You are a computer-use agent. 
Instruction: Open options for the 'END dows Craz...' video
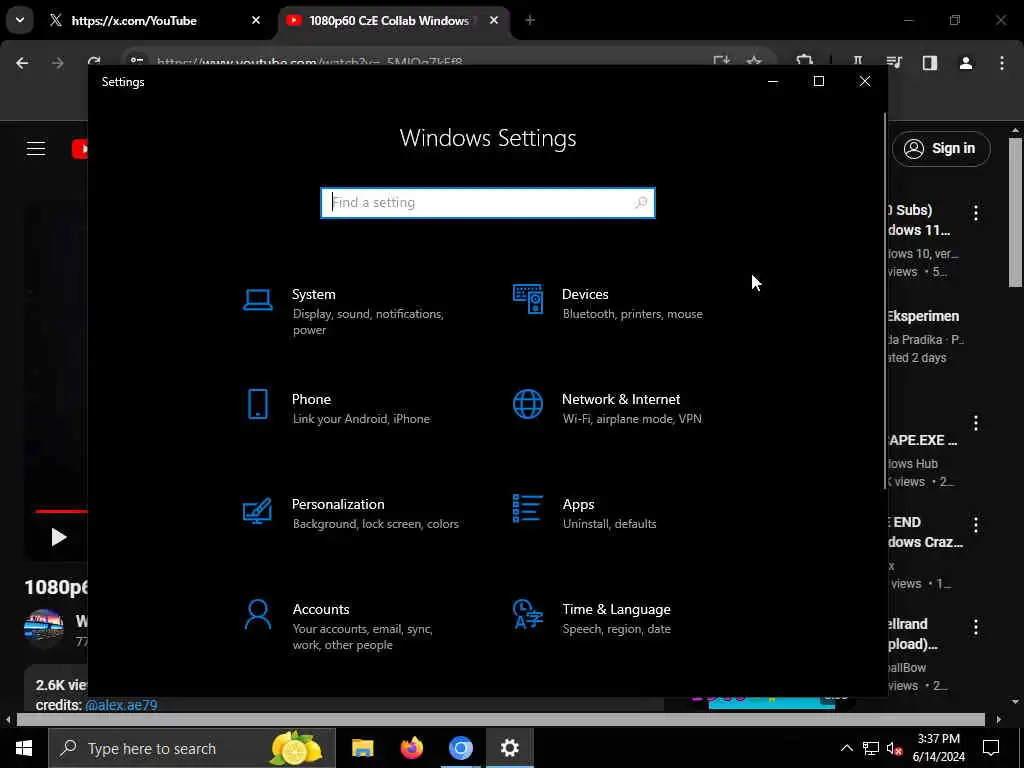click(x=976, y=524)
